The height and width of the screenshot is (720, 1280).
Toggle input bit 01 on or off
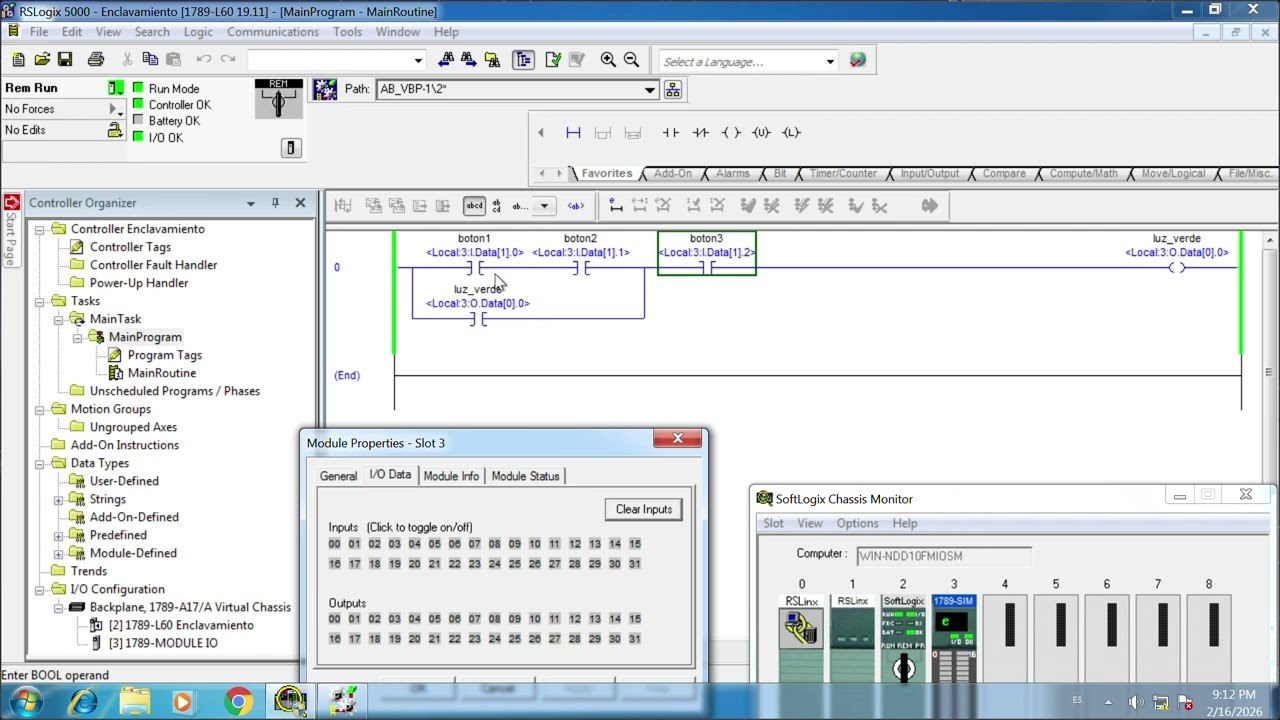[354, 544]
